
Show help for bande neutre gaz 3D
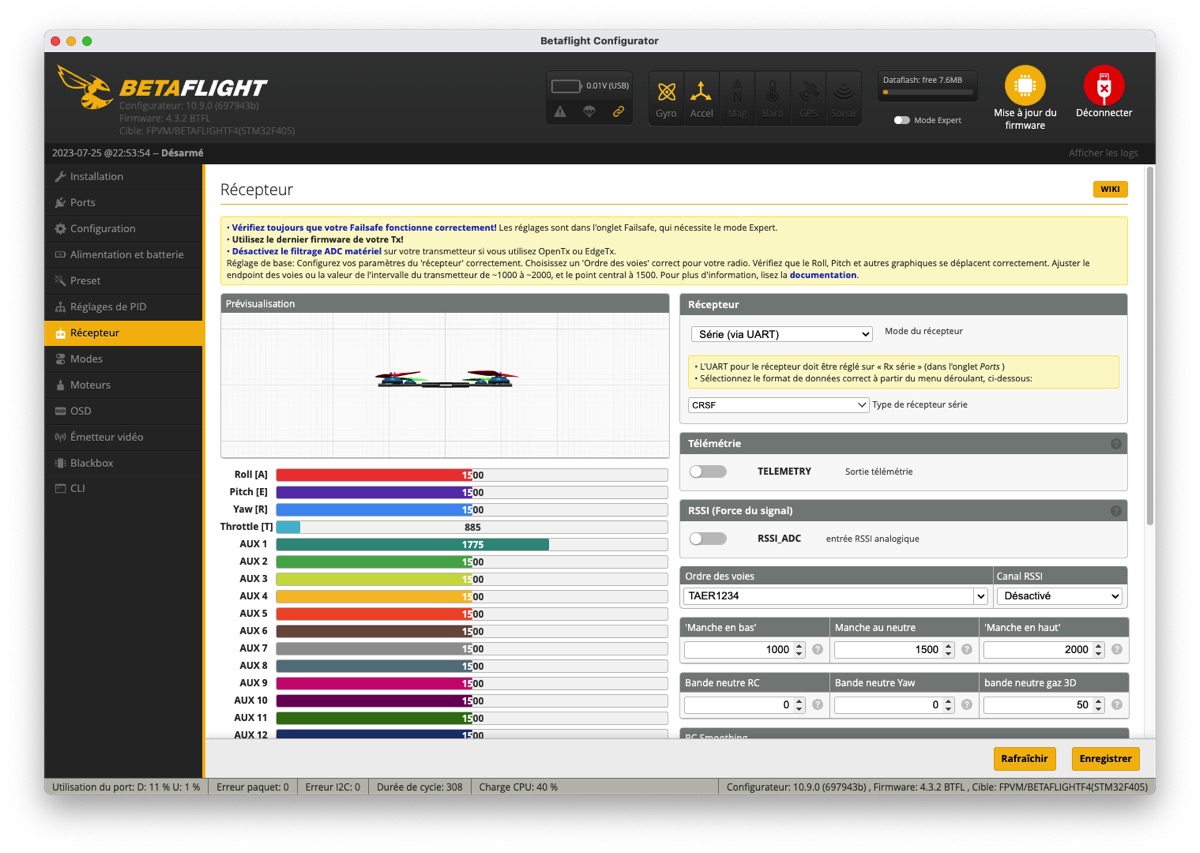tap(1116, 705)
